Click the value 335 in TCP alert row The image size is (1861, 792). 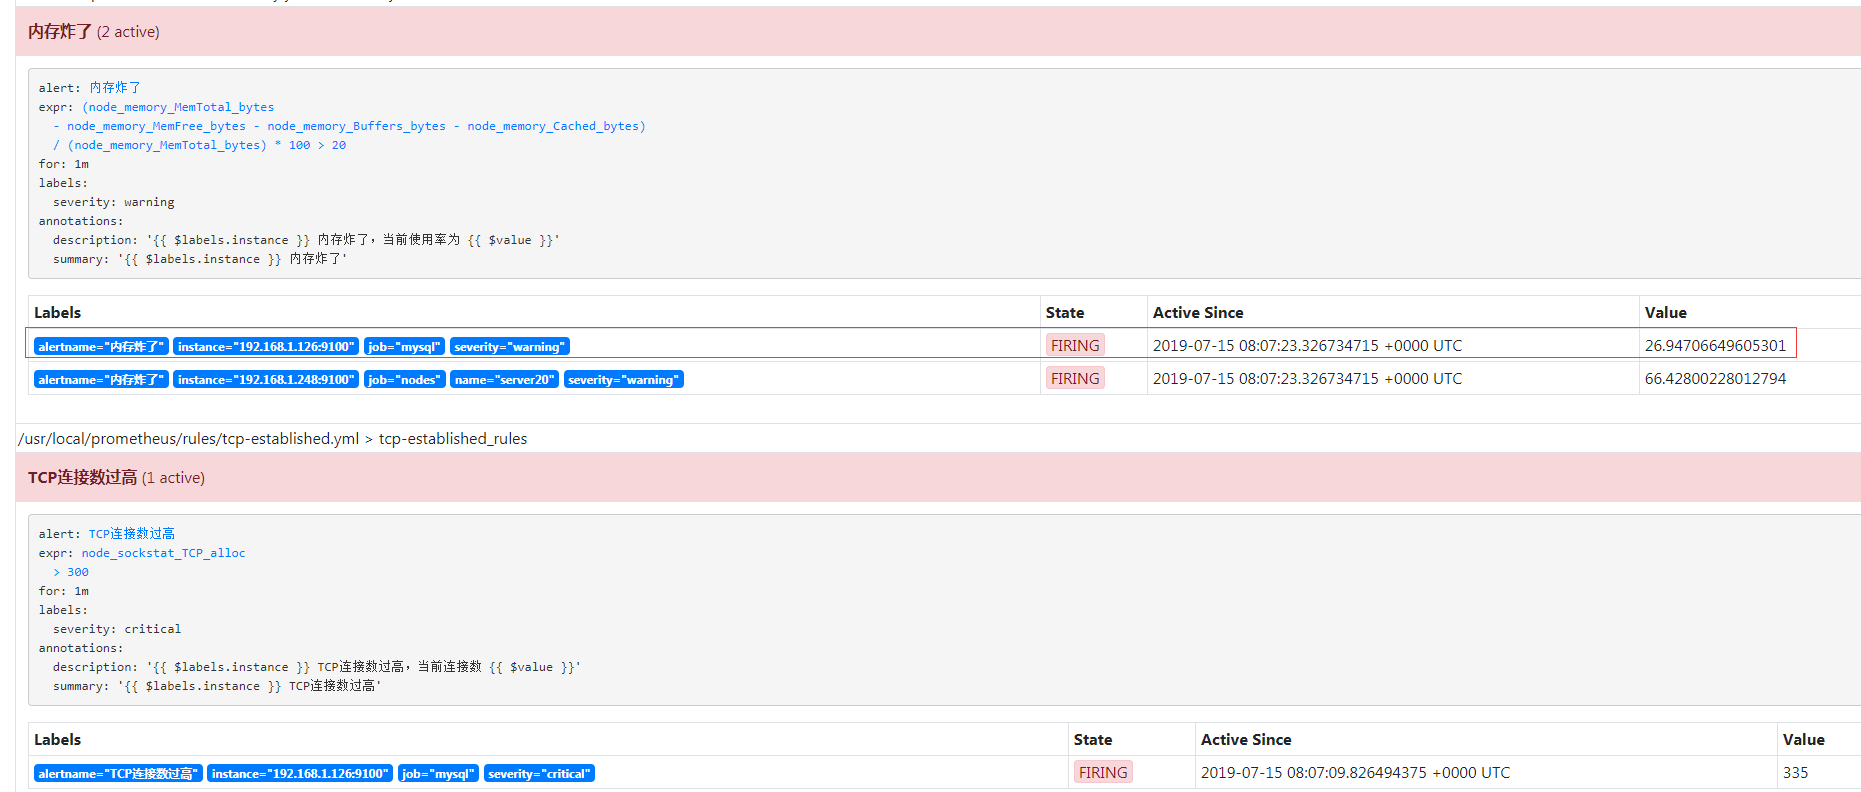pyautogui.click(x=1795, y=773)
